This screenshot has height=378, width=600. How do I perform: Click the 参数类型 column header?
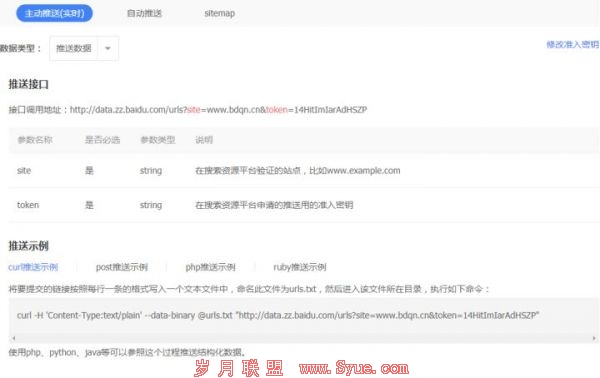click(158, 140)
